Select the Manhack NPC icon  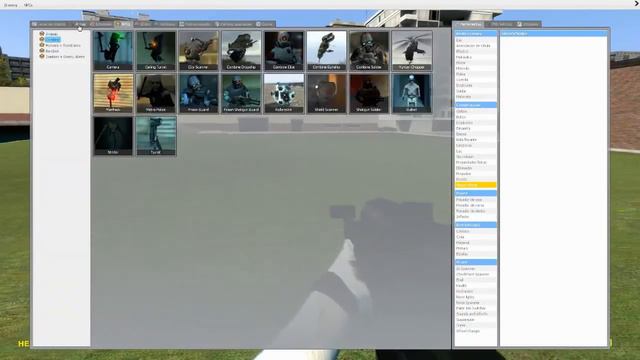(113, 93)
